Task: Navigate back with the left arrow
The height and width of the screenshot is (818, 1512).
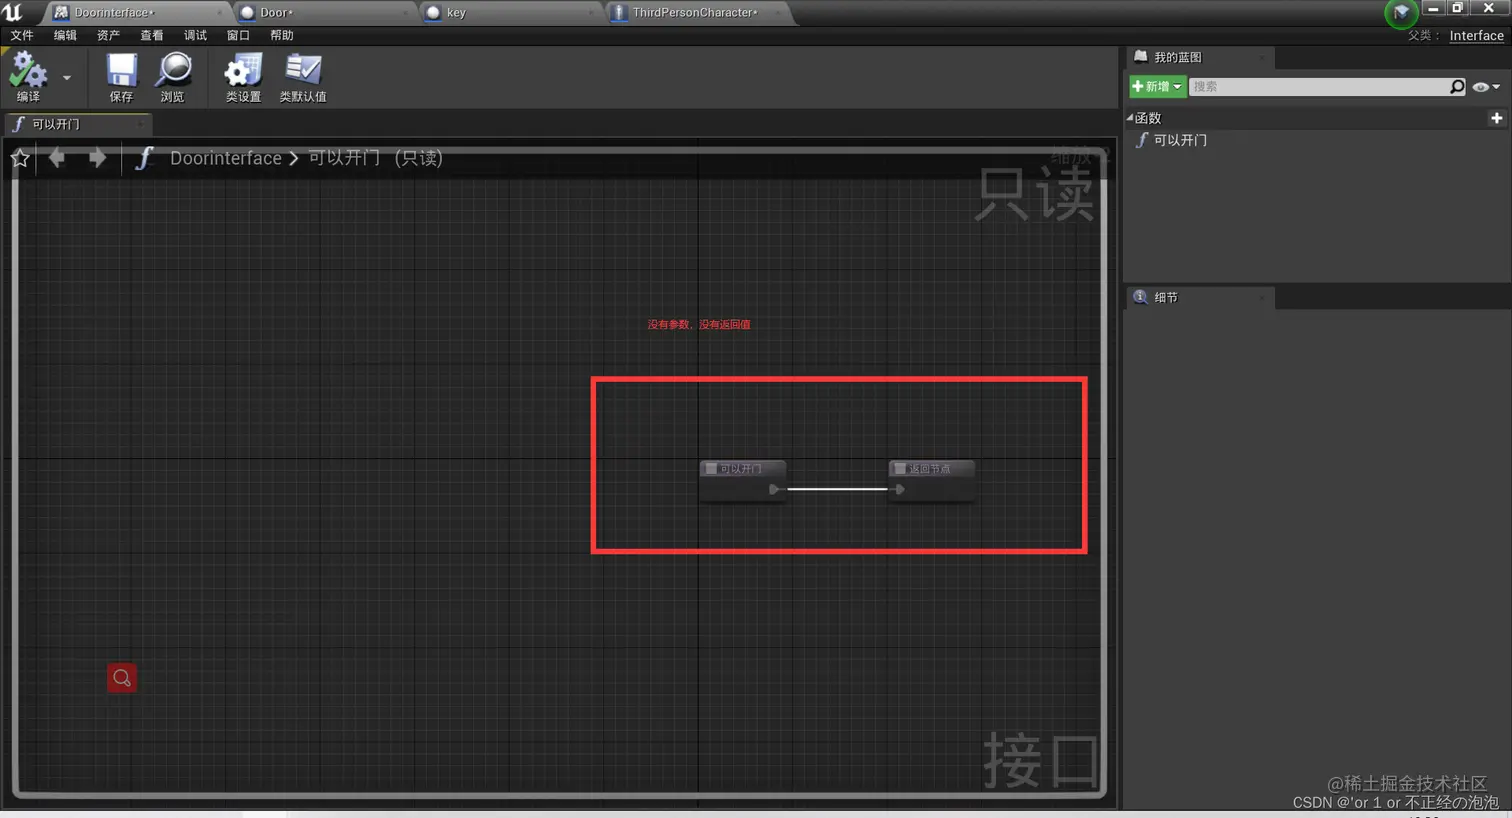Action: [x=57, y=157]
